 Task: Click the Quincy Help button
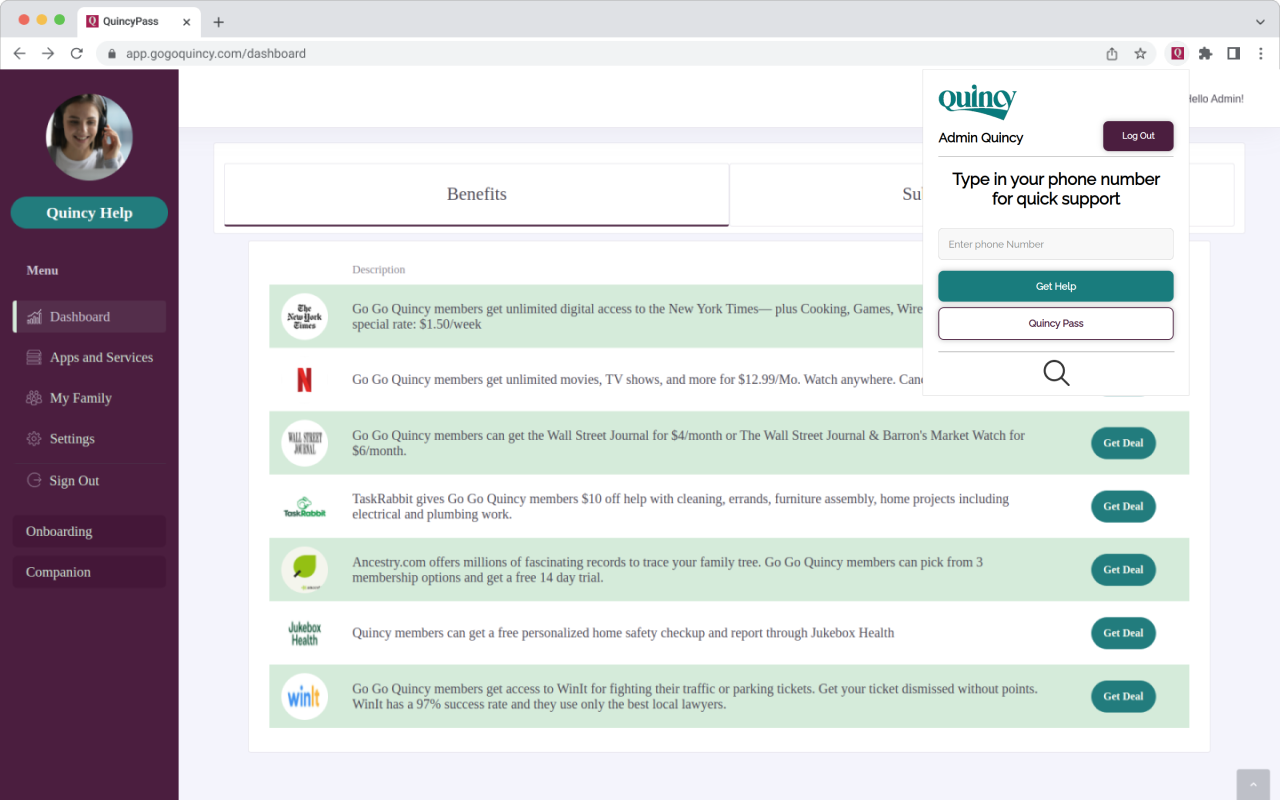click(89, 213)
